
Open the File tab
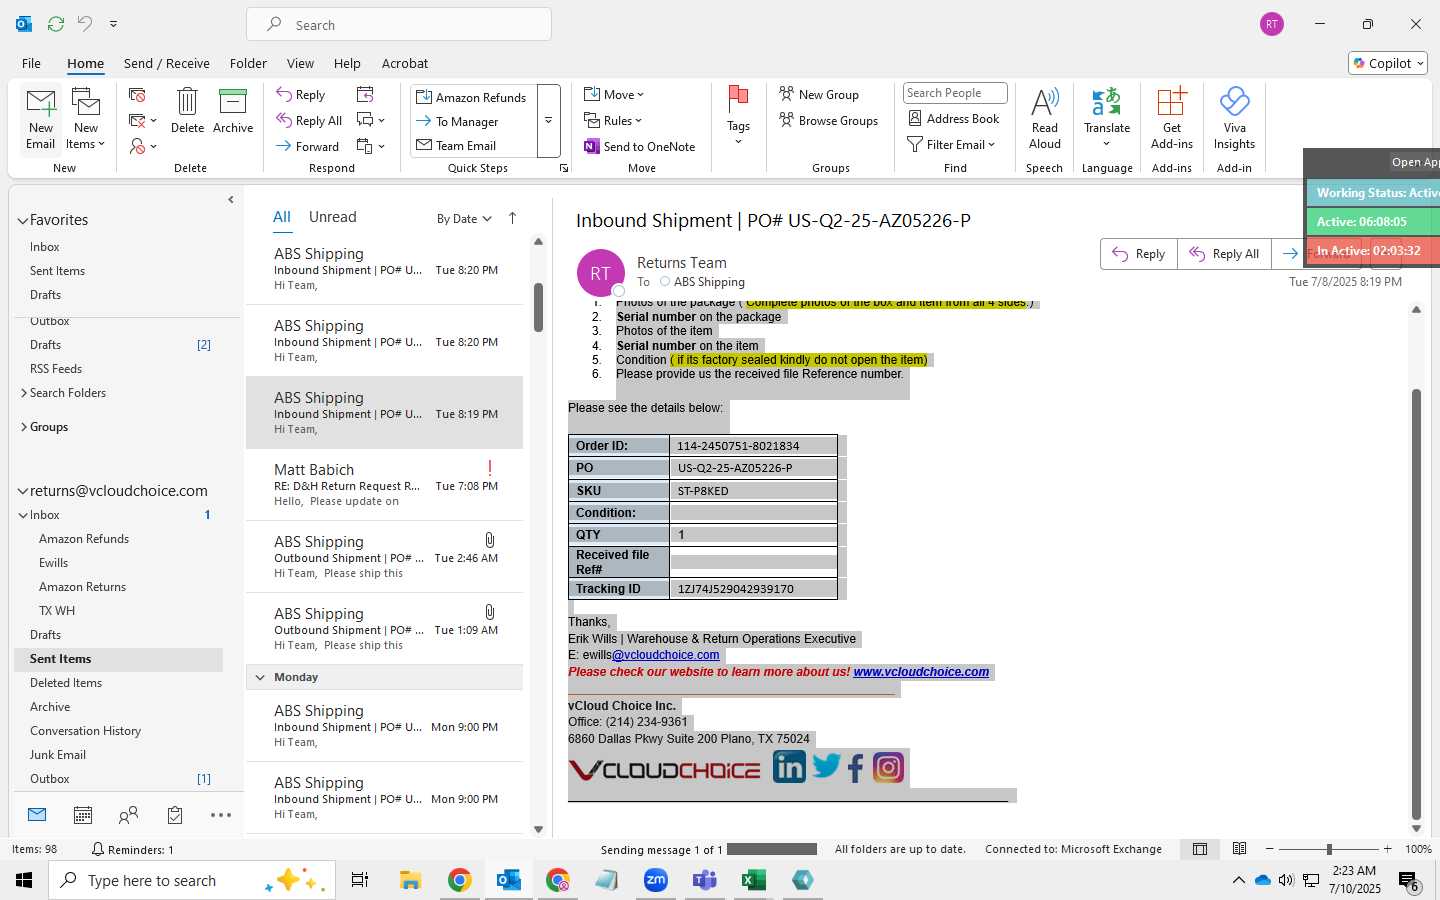[x=32, y=63]
